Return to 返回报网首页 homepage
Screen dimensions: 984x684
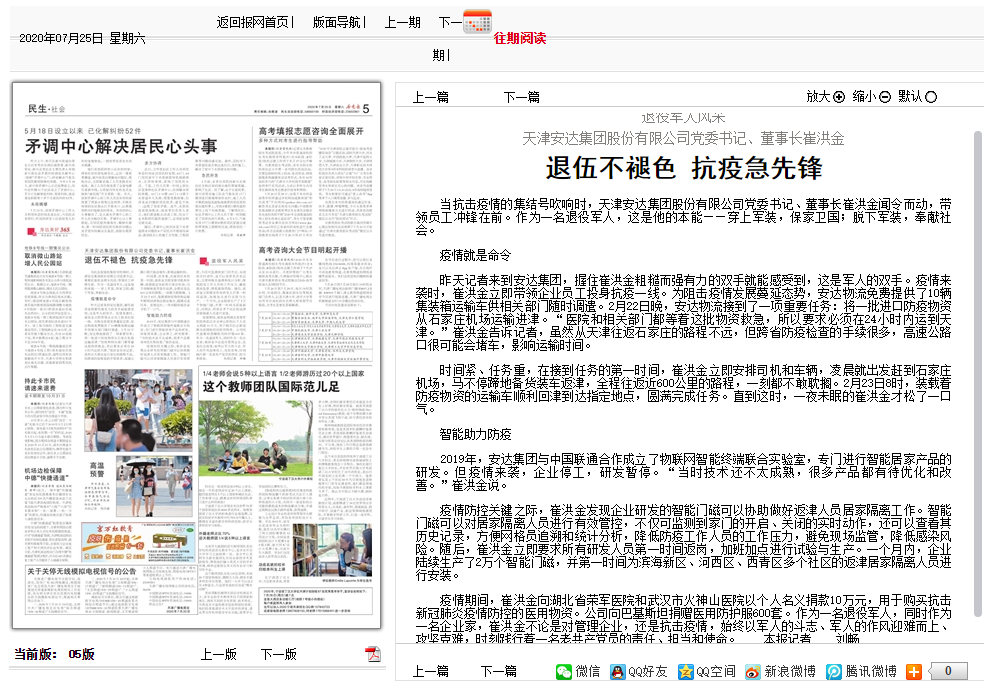254,22
